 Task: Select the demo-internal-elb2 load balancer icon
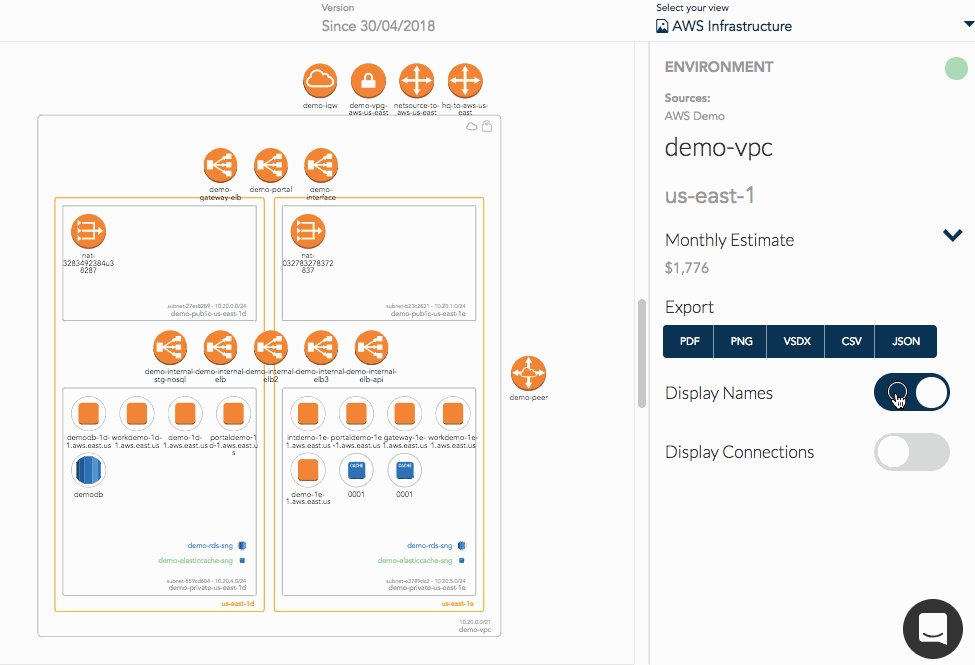pyautogui.click(x=270, y=347)
